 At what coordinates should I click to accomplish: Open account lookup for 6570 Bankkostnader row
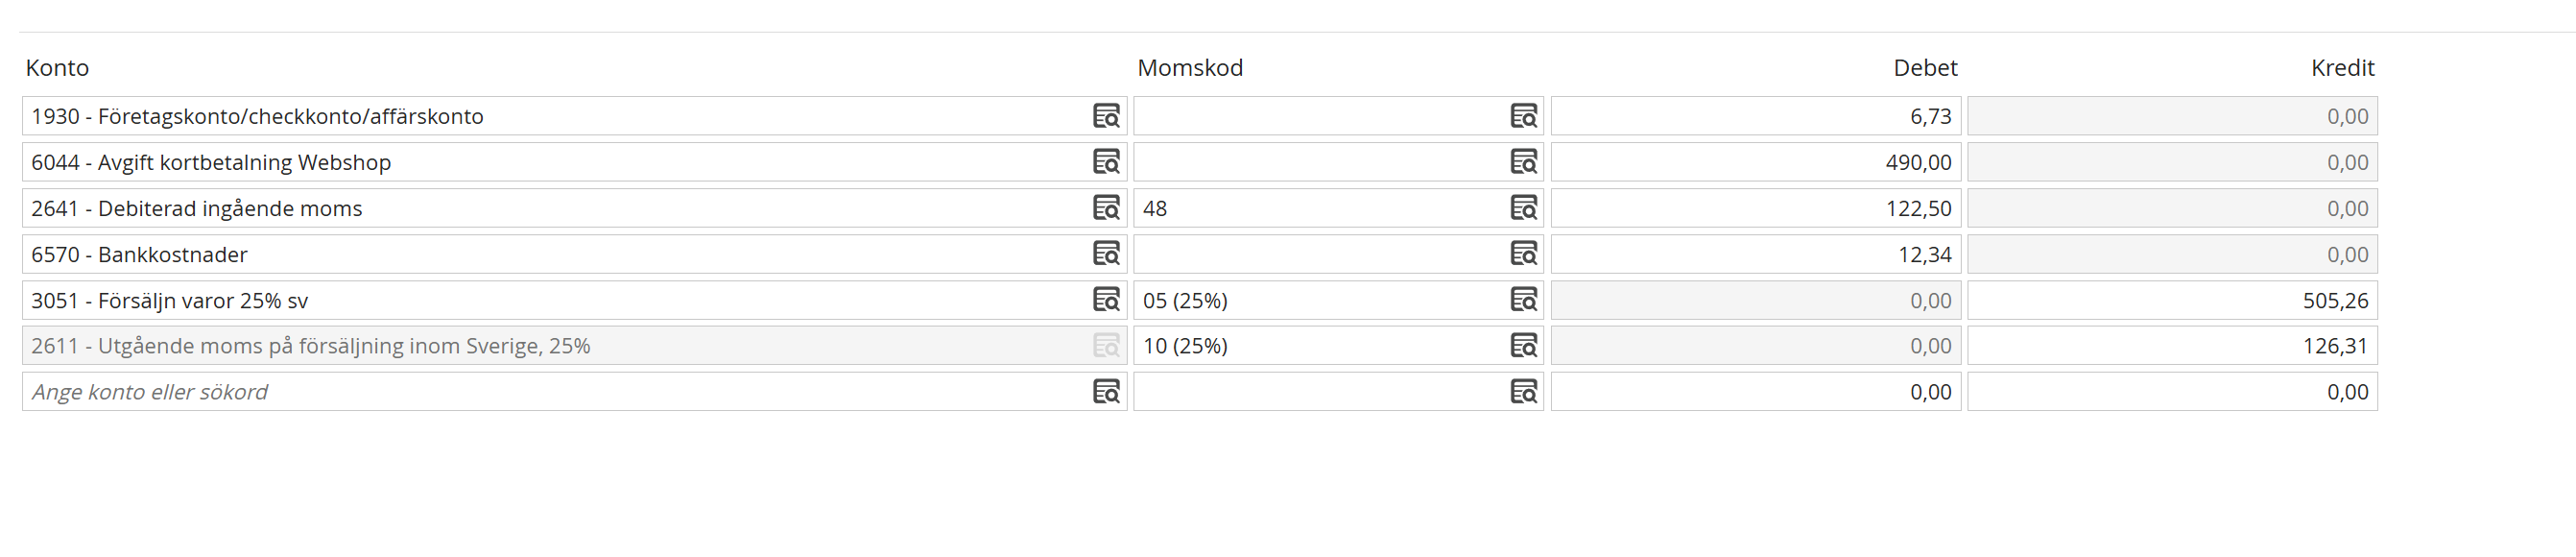point(1106,254)
